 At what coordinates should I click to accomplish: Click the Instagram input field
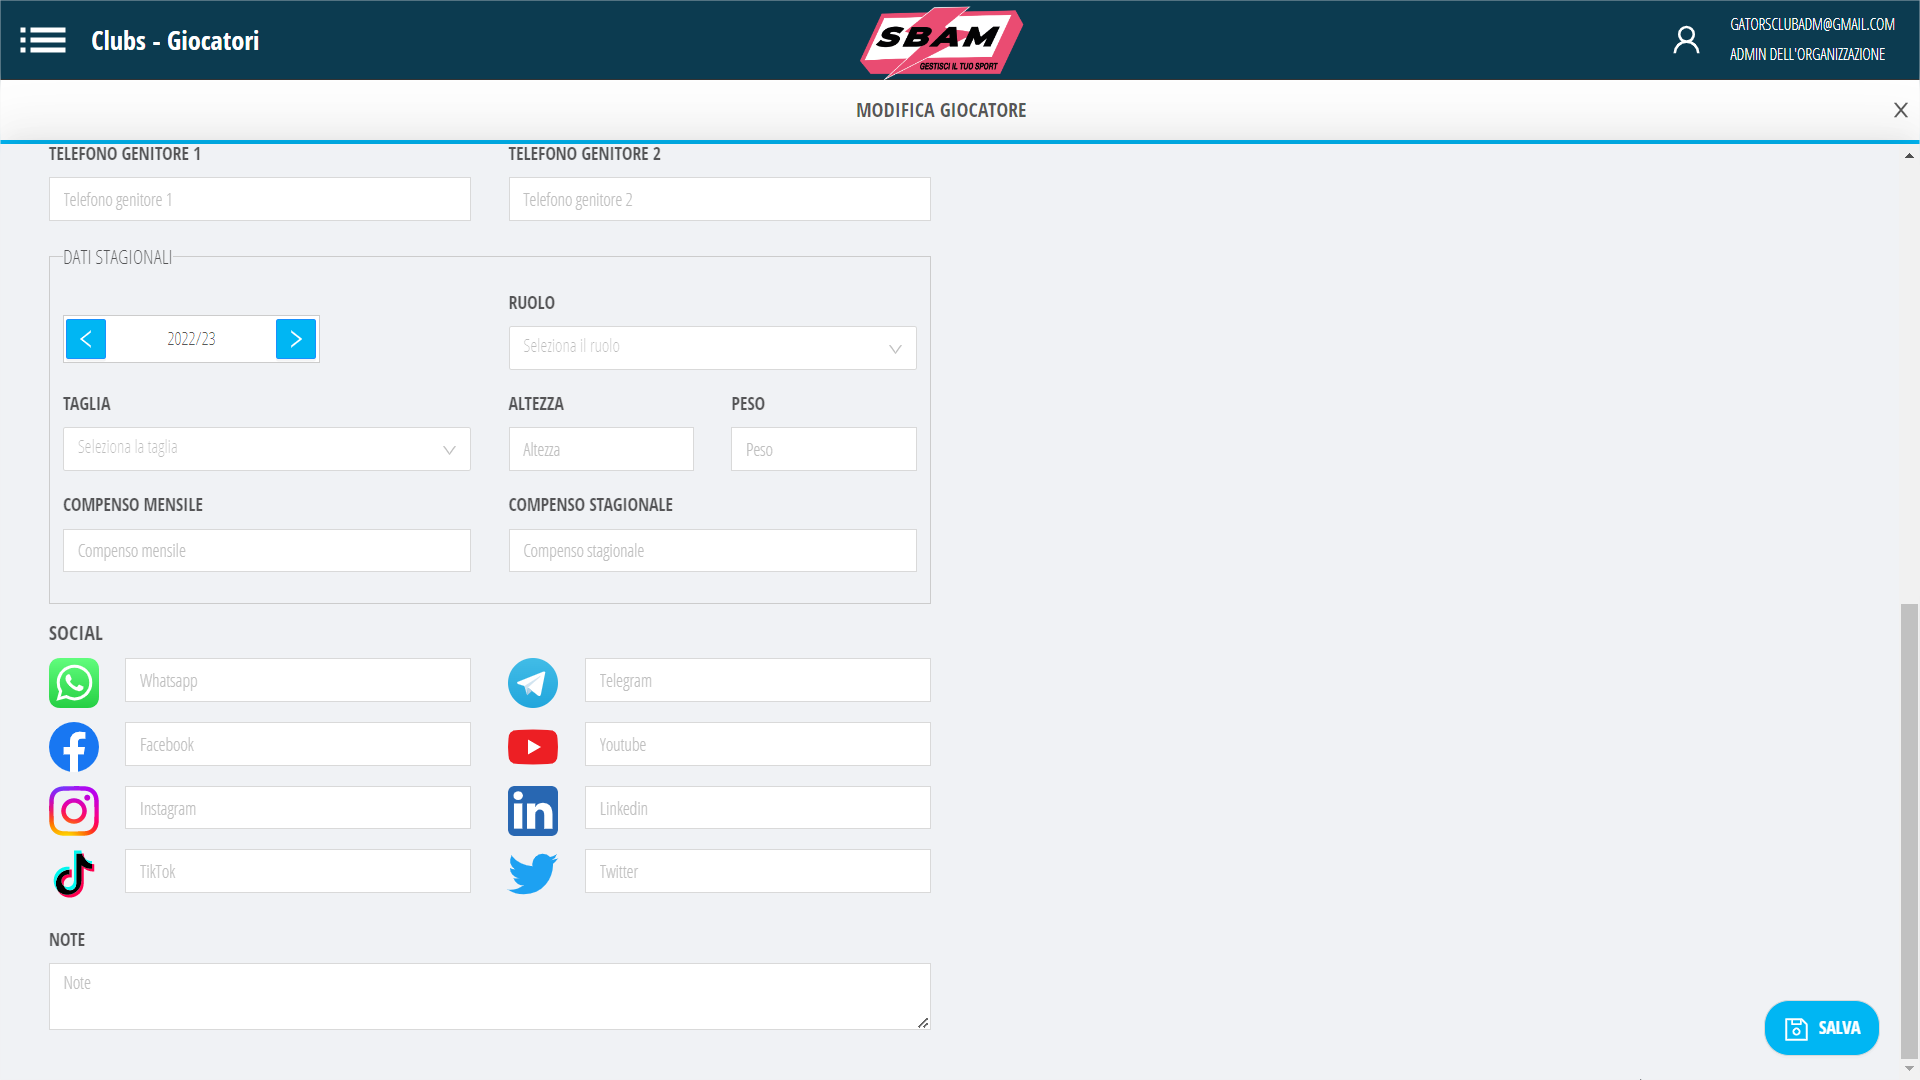coord(298,808)
